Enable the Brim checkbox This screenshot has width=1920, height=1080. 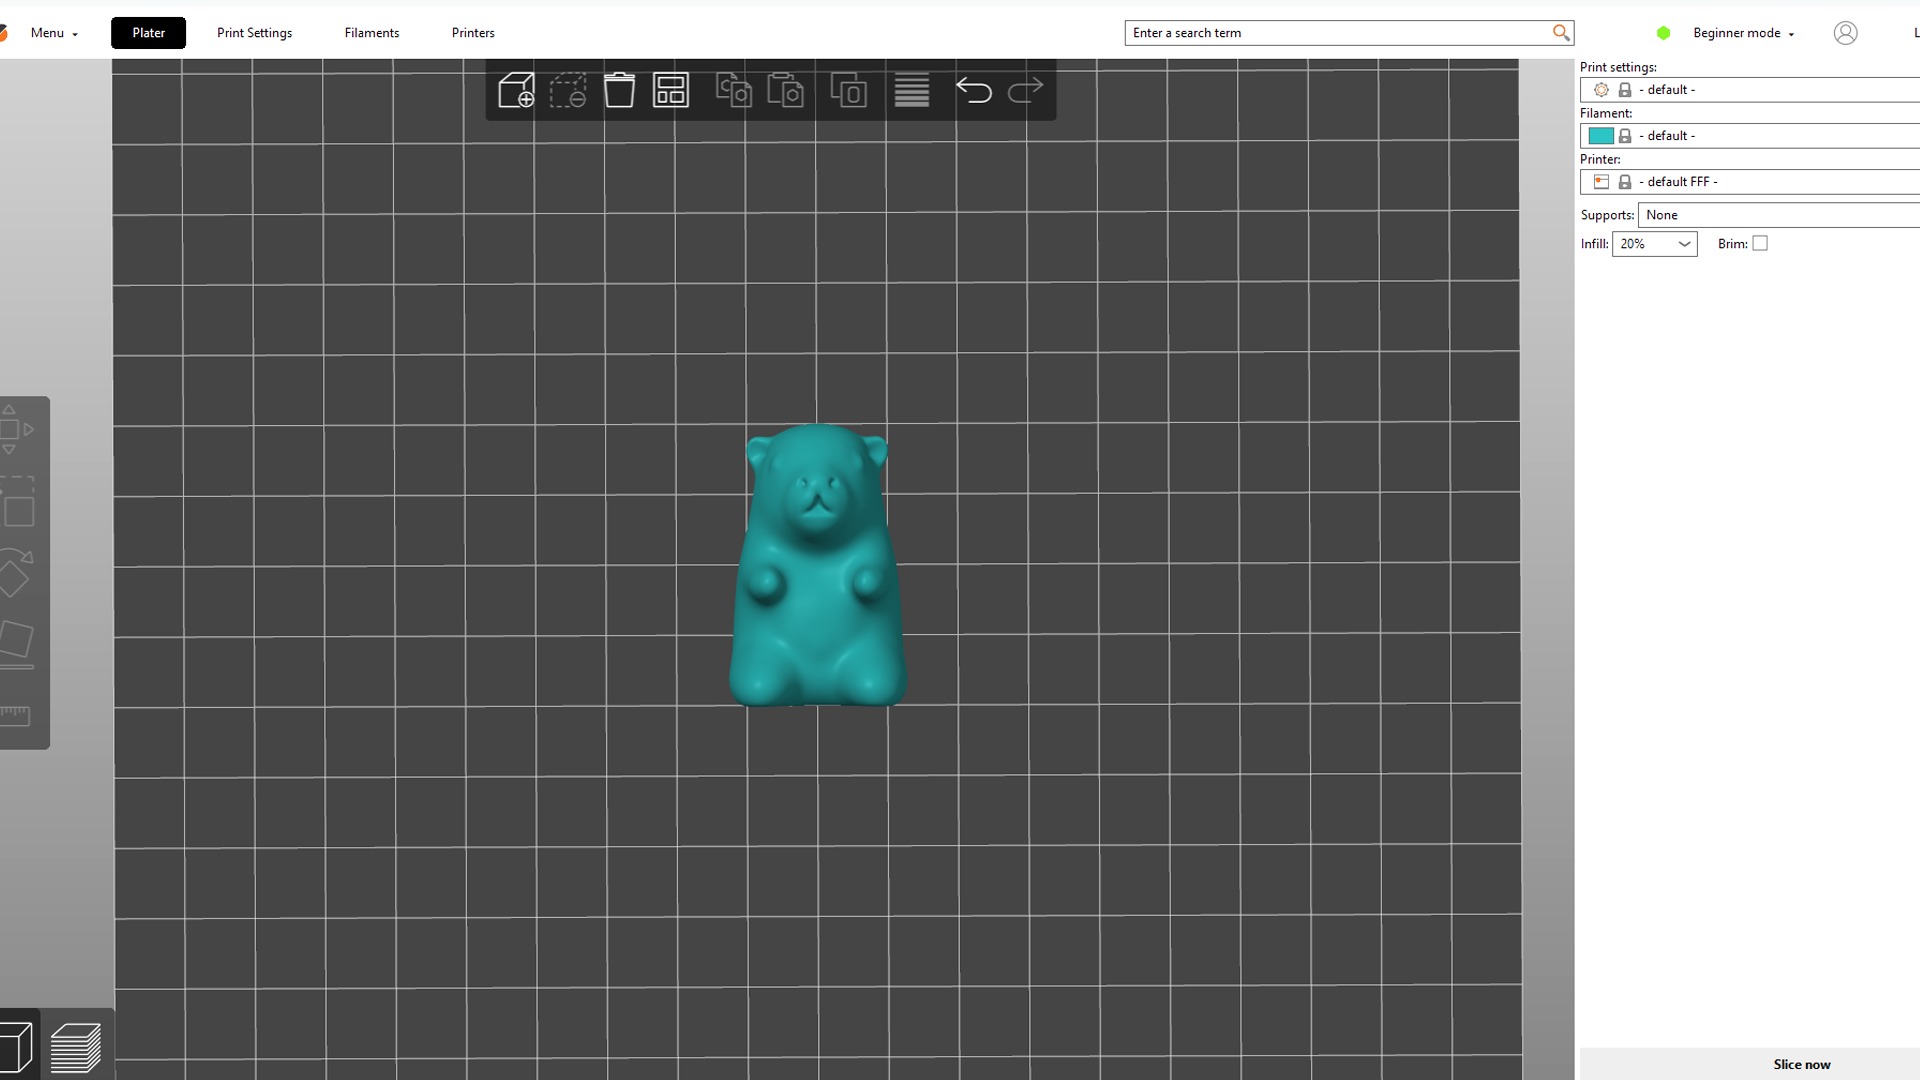tap(1760, 243)
